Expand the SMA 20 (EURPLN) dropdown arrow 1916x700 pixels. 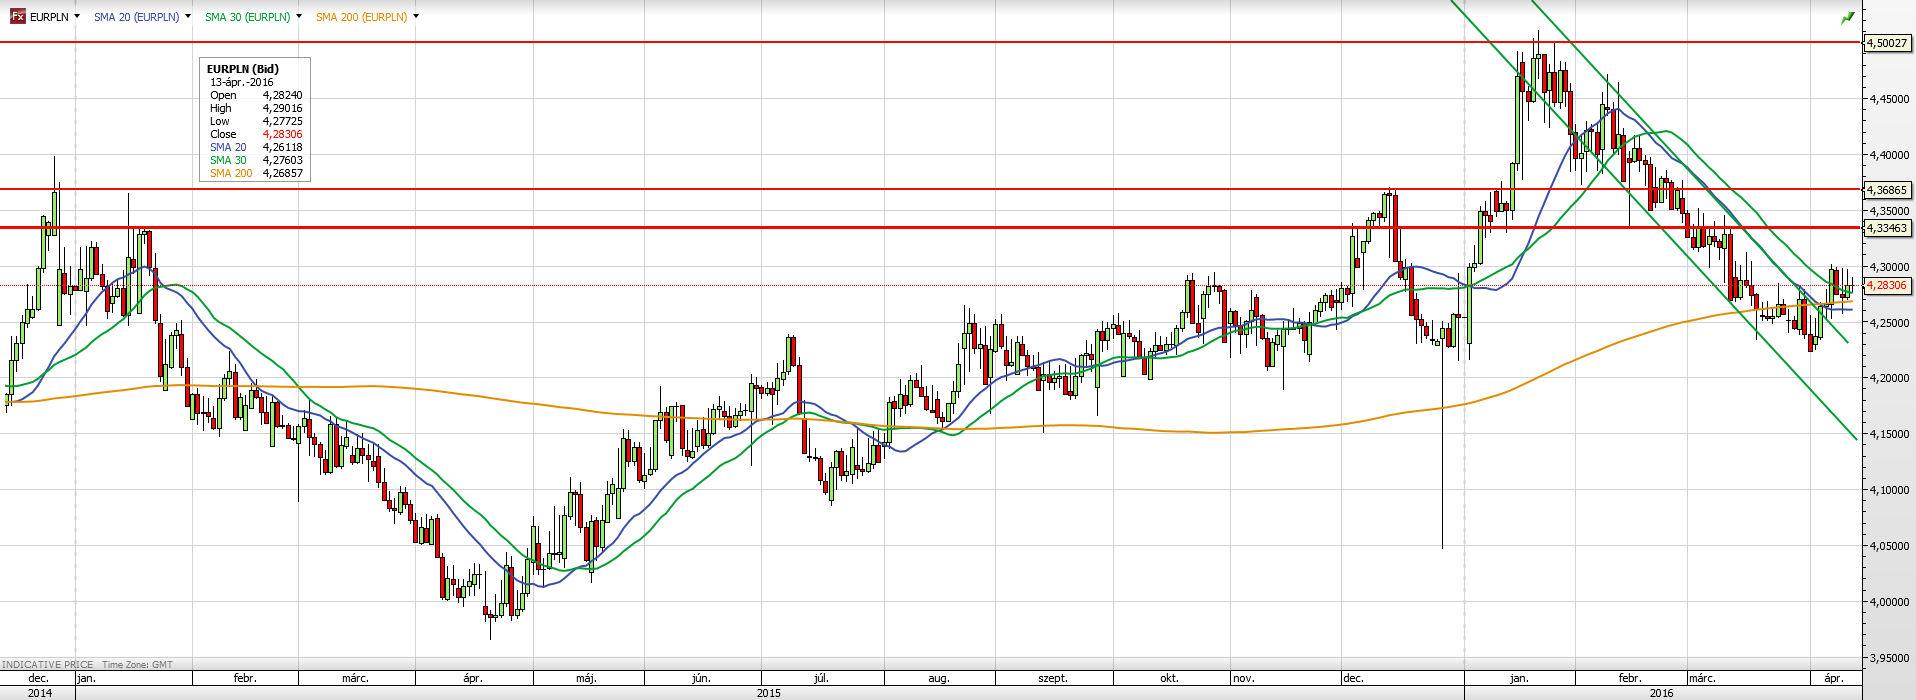point(188,16)
